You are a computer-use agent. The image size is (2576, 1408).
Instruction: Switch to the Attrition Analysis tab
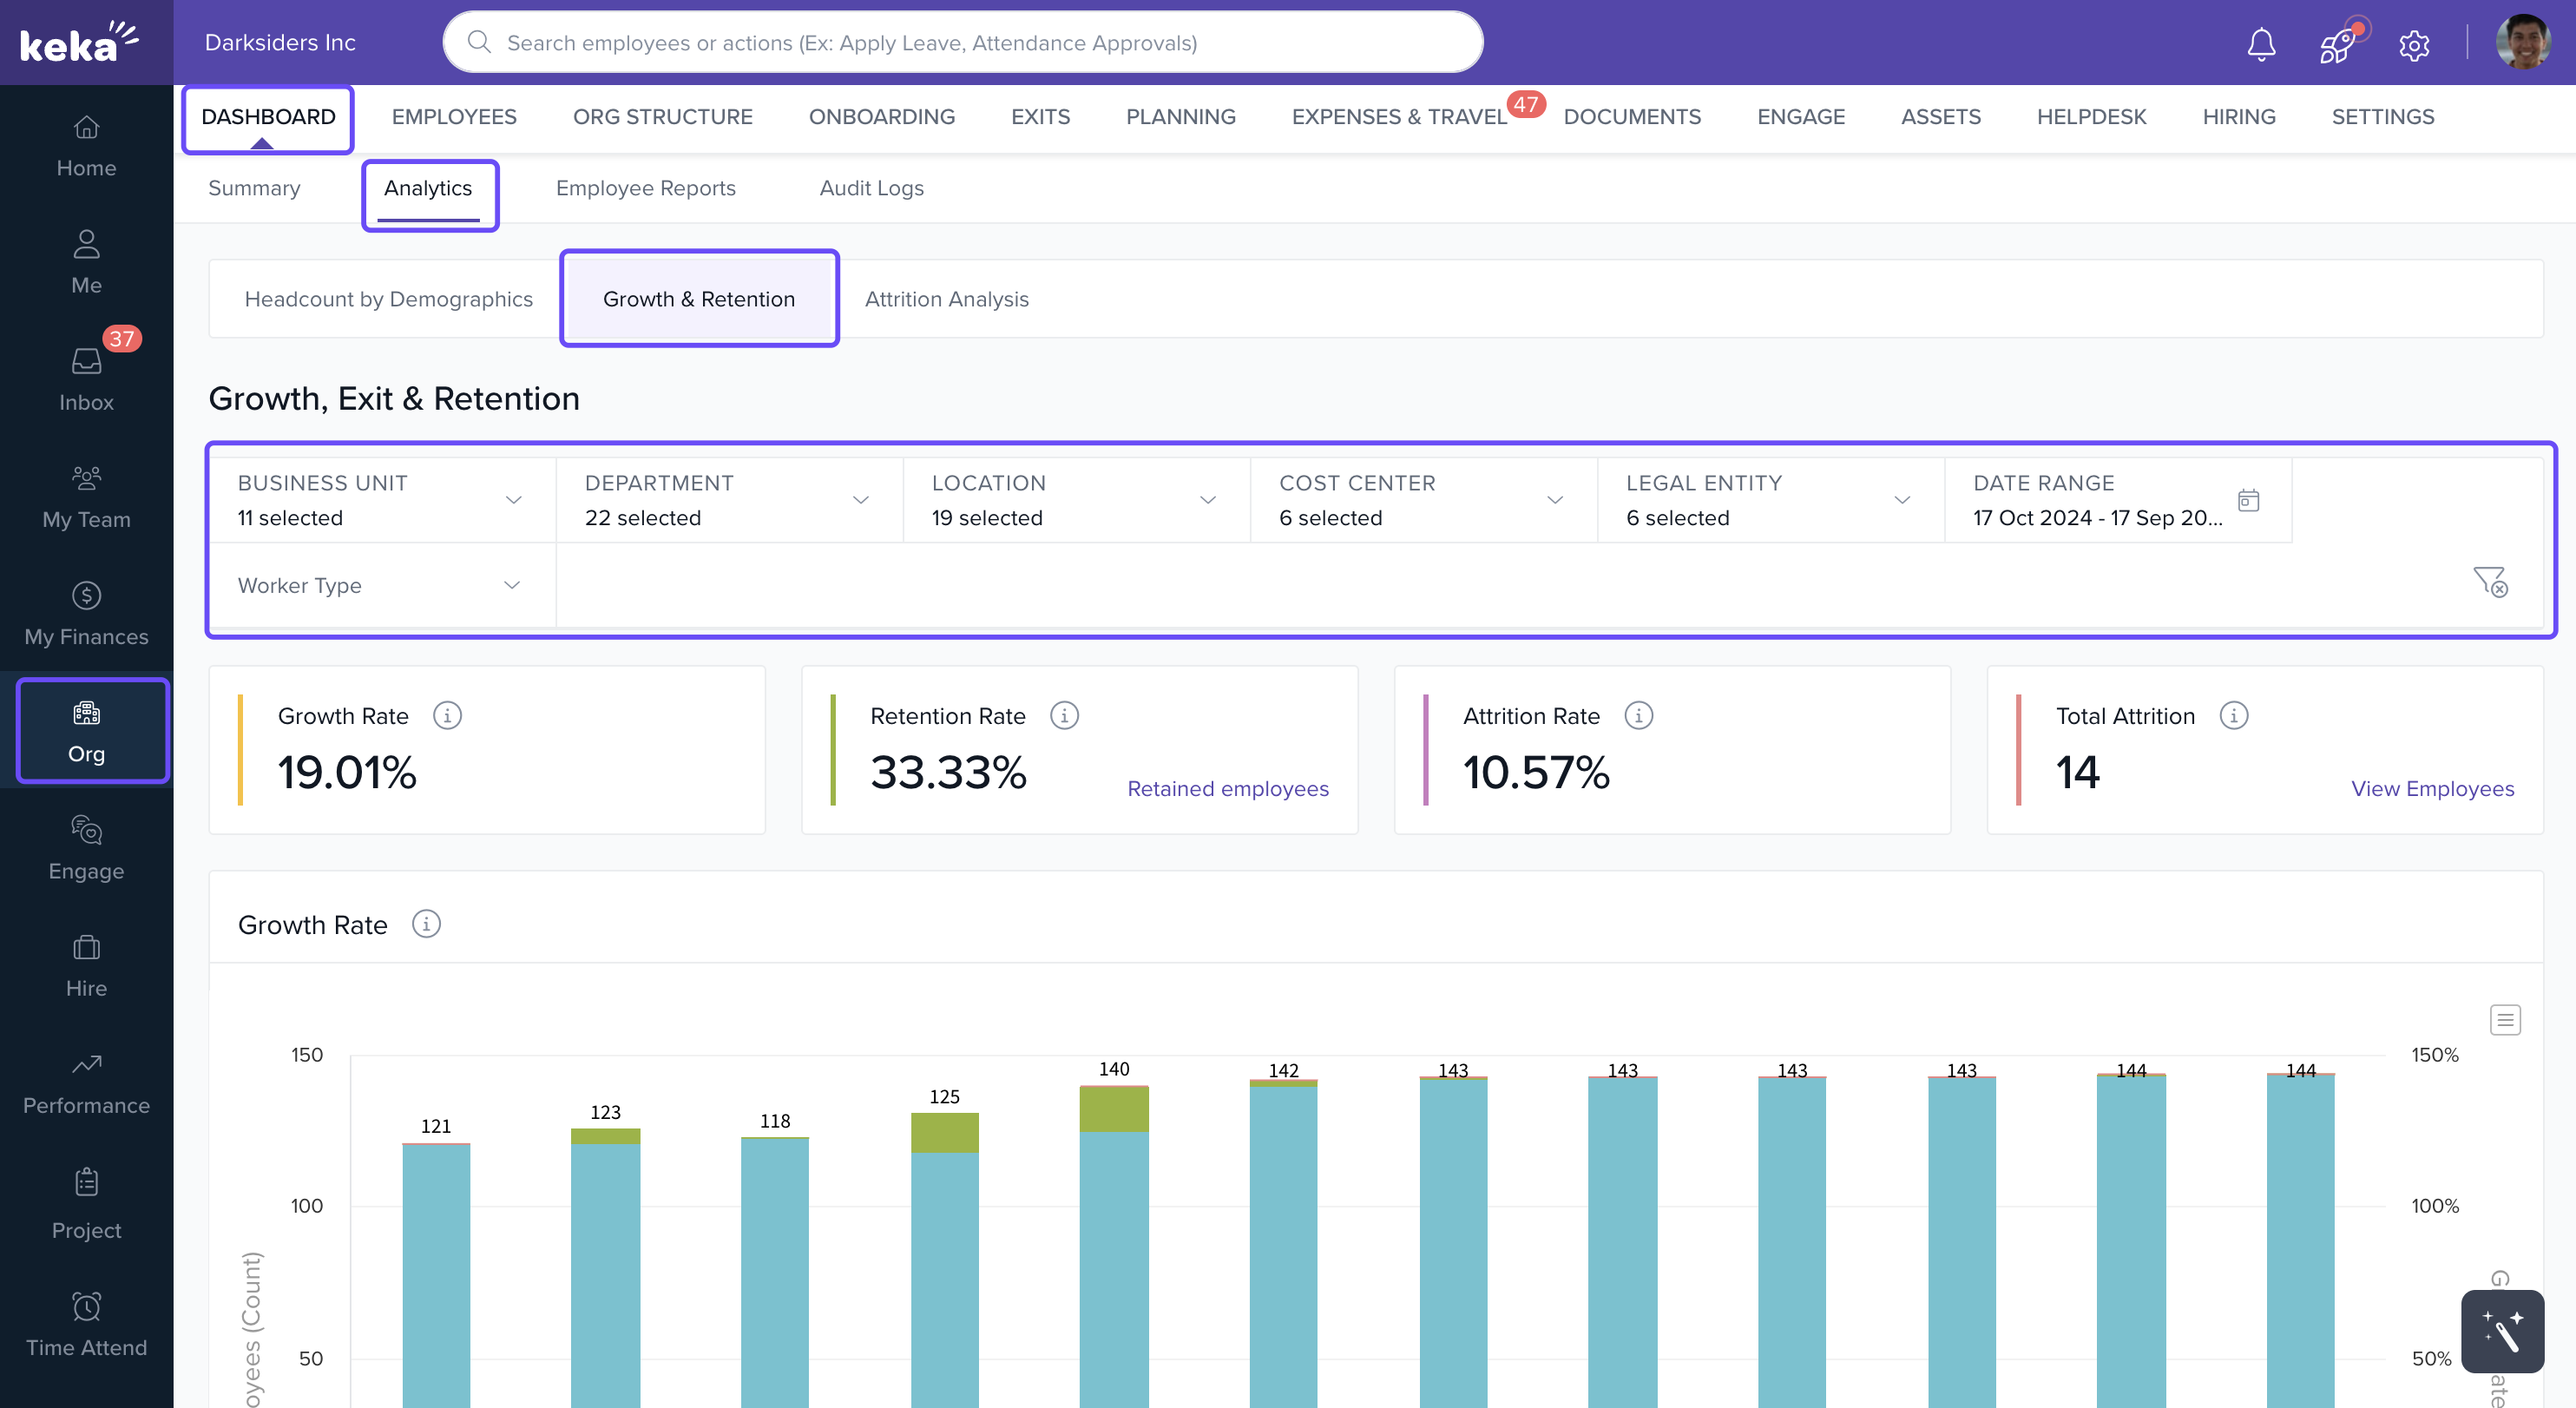[946, 299]
